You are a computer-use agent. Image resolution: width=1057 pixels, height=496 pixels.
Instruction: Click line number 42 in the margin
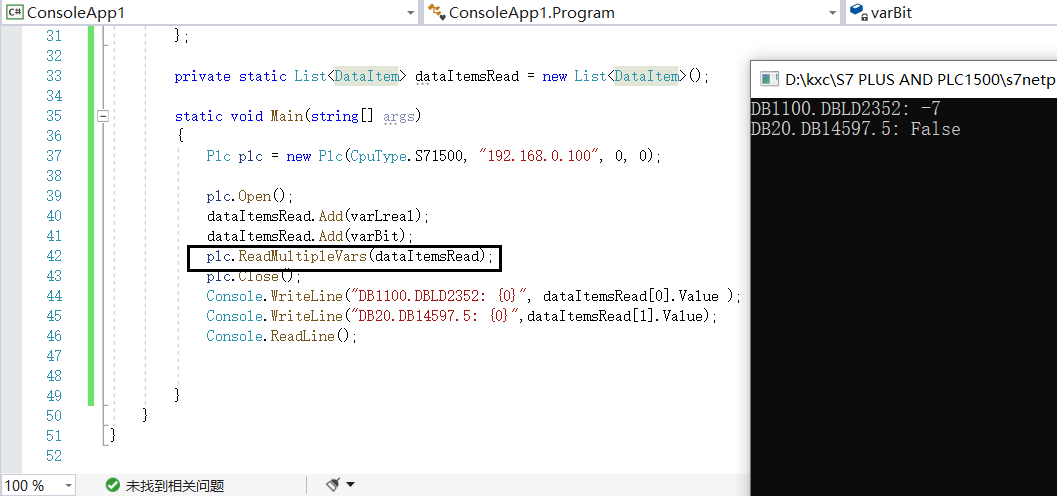coord(52,256)
